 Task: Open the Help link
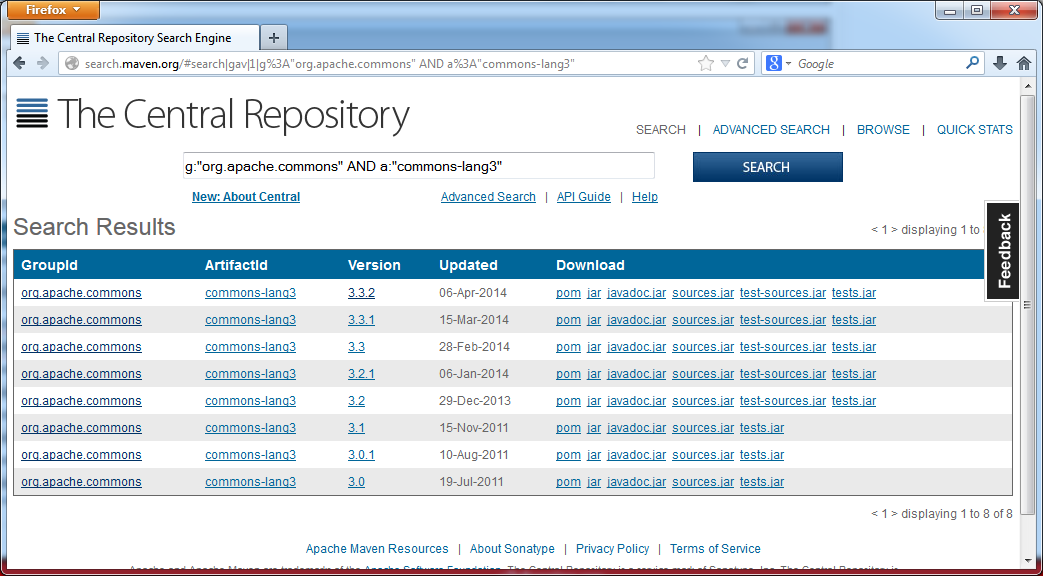click(645, 197)
